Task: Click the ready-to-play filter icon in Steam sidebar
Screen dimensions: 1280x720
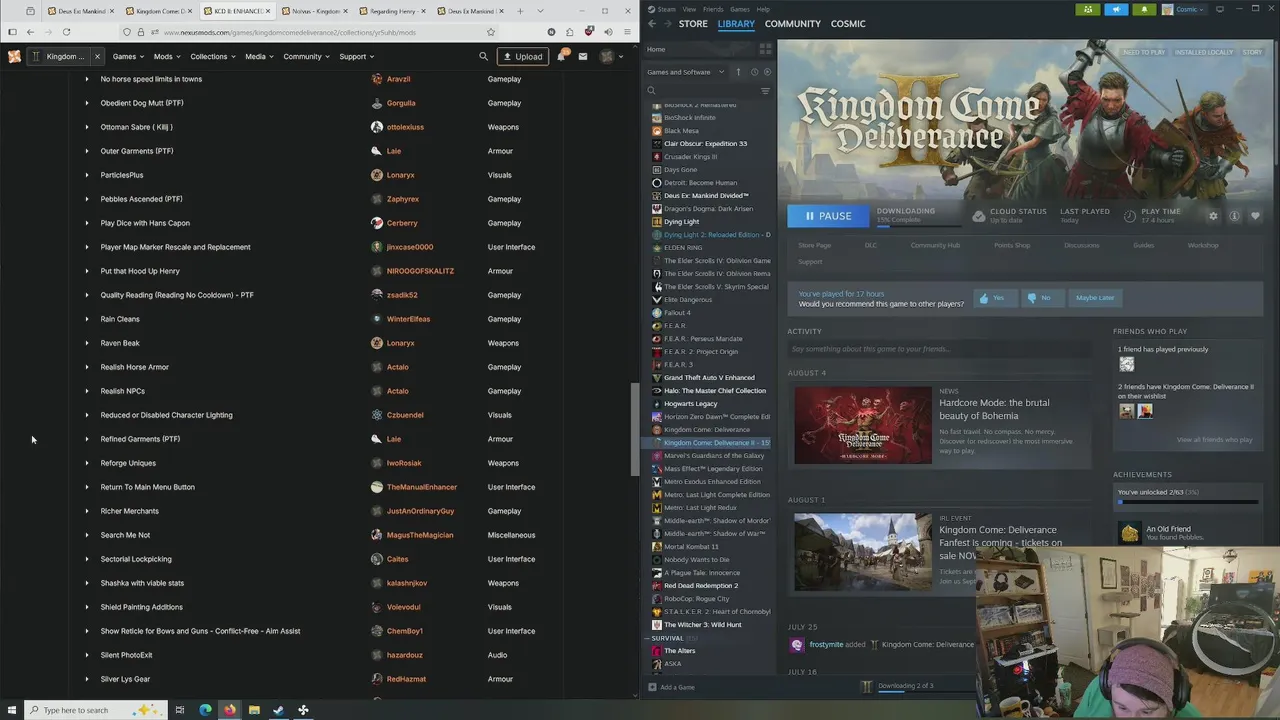Action: [767, 72]
